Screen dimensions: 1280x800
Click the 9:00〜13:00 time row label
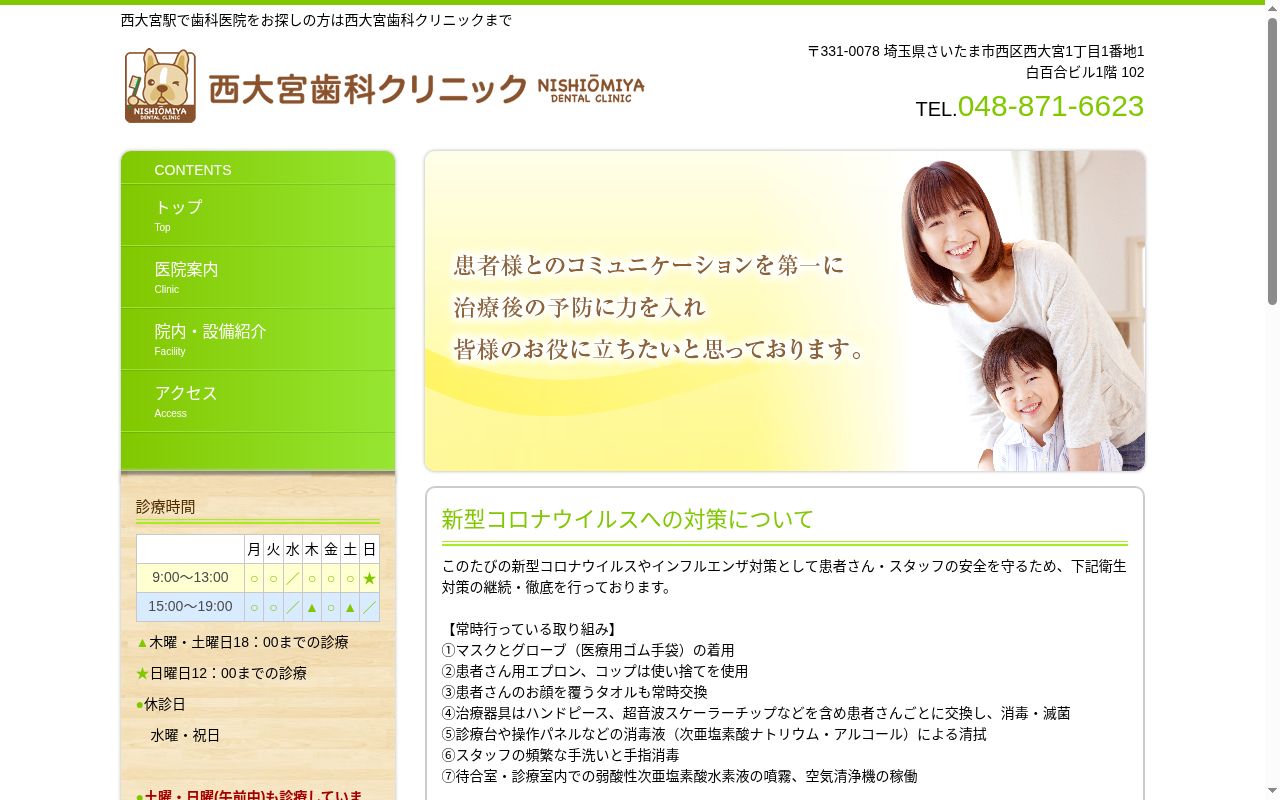(190, 578)
